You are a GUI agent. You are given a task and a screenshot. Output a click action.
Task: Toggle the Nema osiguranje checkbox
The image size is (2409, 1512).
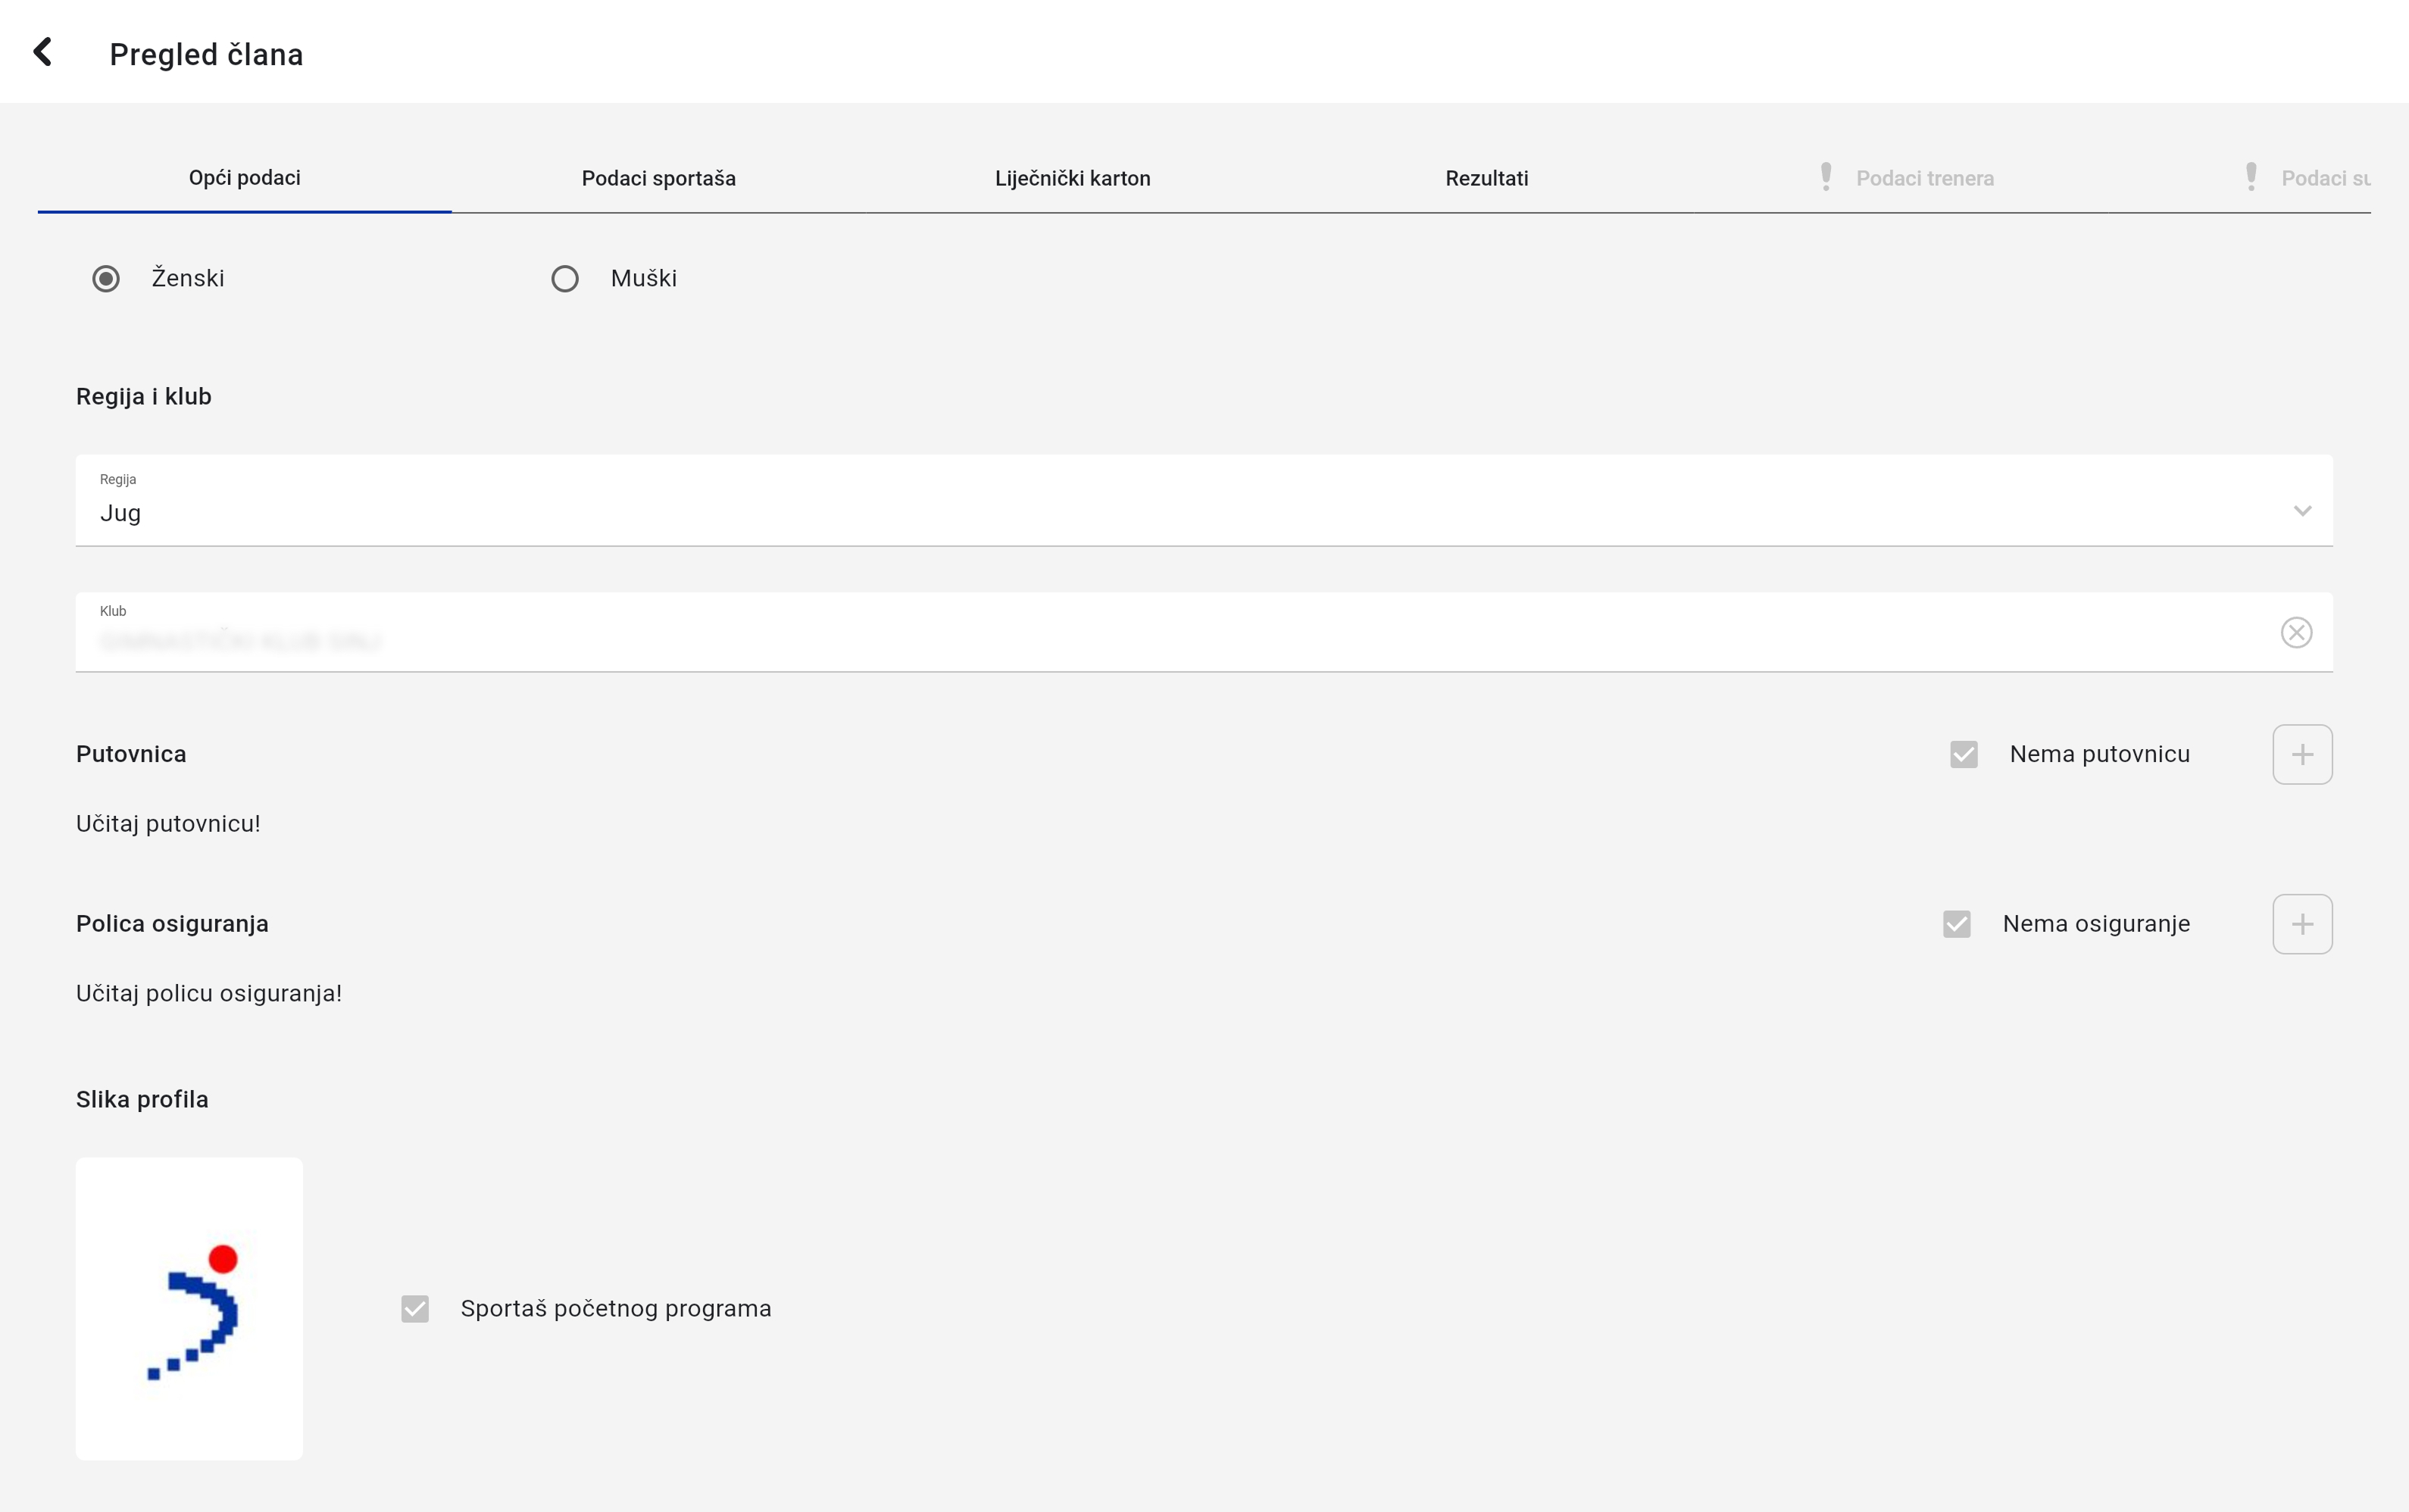(1957, 924)
